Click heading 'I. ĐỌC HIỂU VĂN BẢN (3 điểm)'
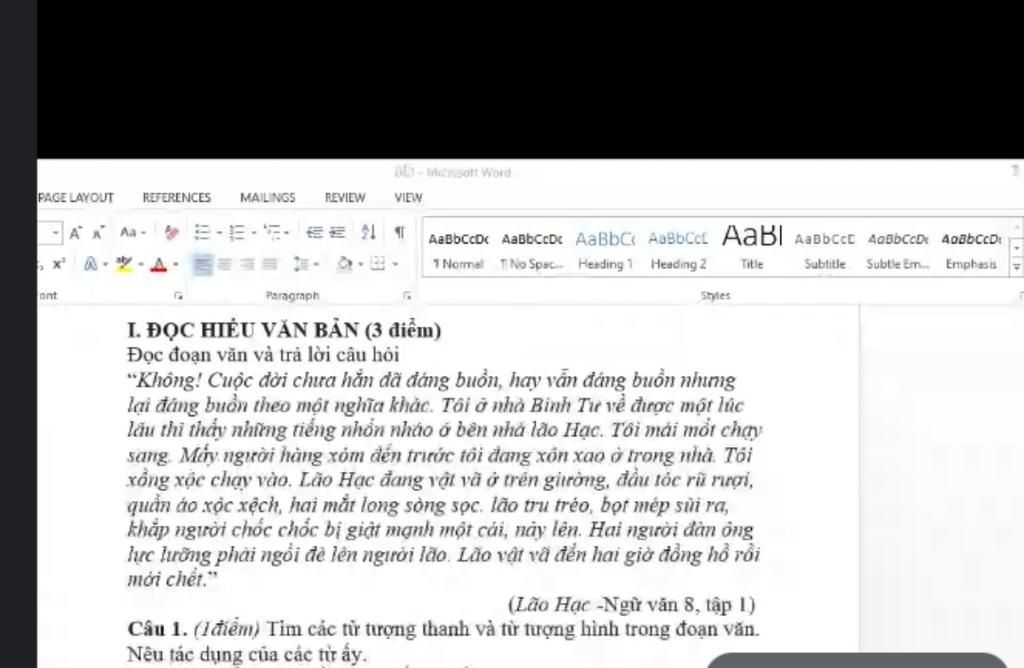The image size is (1024, 668). click(x=284, y=330)
